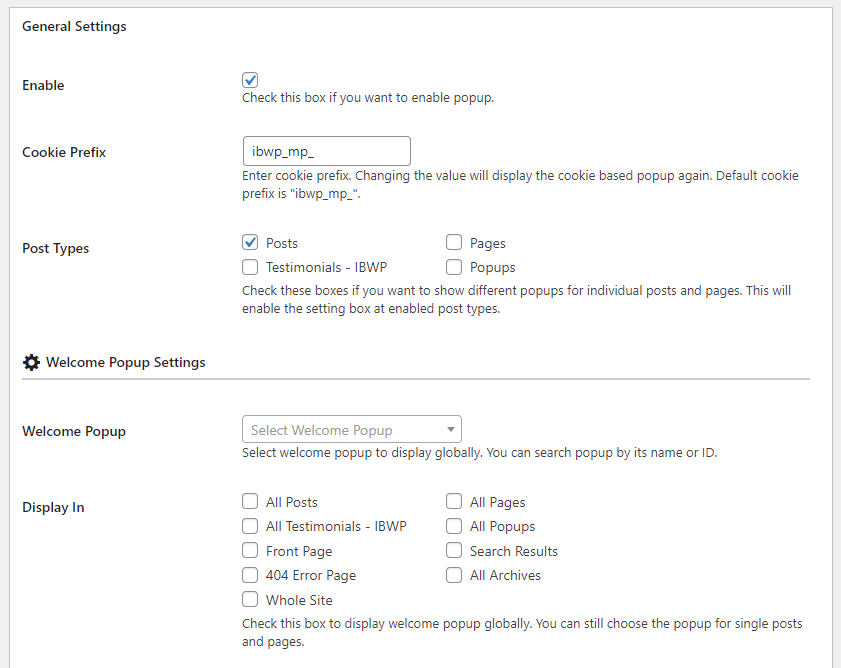Enable the Whole Site checkbox
The image size is (841, 668).
(x=250, y=600)
